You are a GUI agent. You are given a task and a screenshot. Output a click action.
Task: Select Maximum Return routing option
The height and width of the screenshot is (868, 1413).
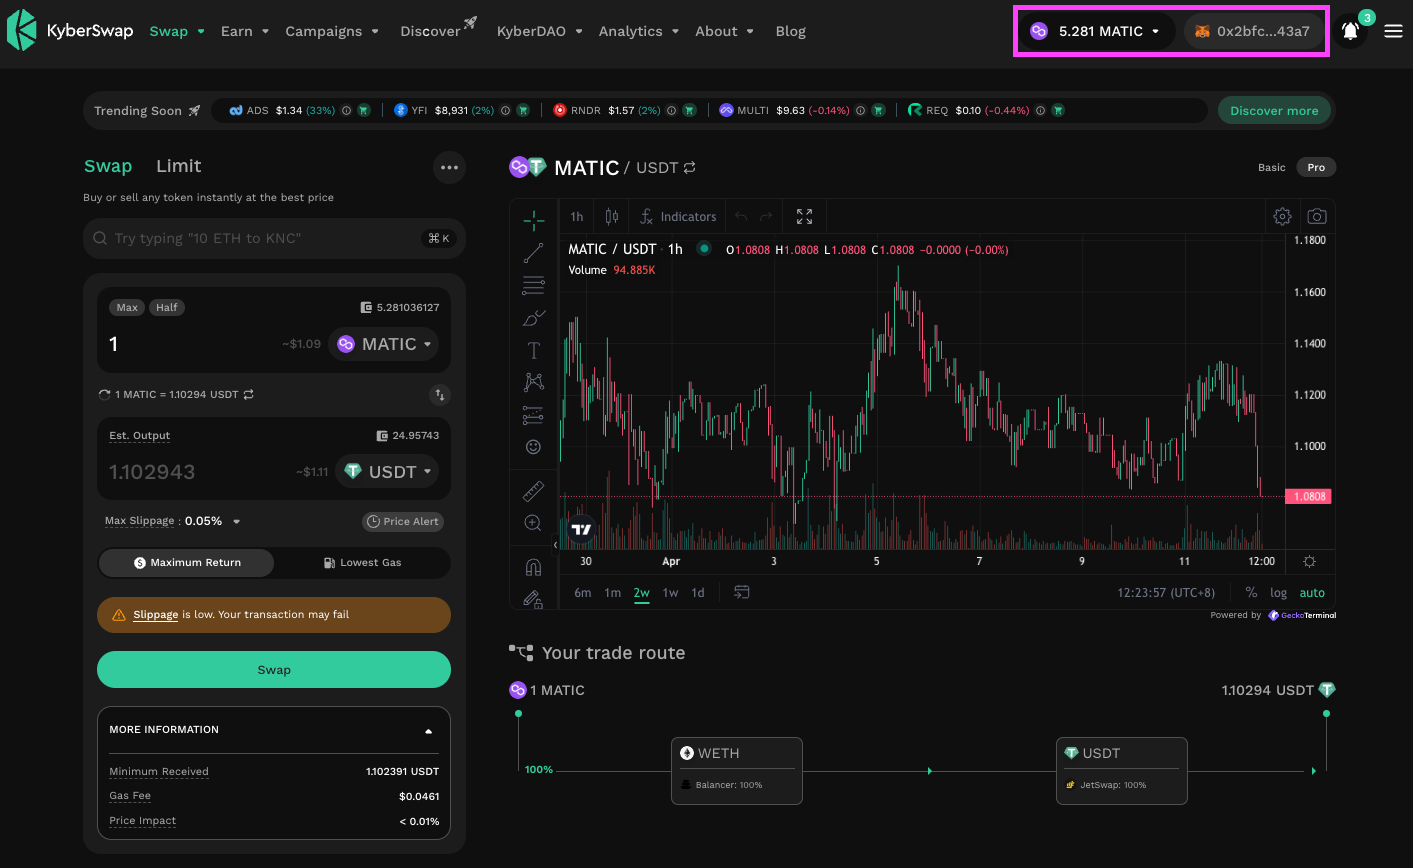point(187,563)
